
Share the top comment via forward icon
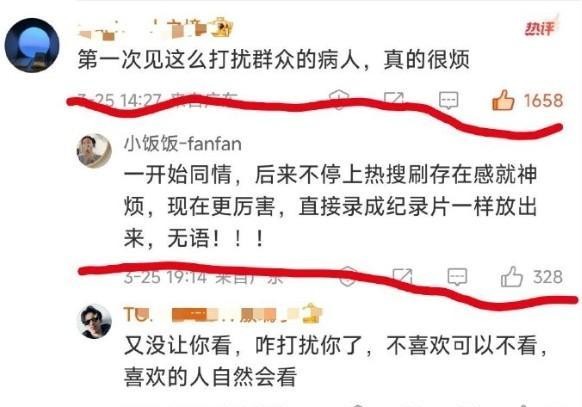pyautogui.click(x=393, y=99)
